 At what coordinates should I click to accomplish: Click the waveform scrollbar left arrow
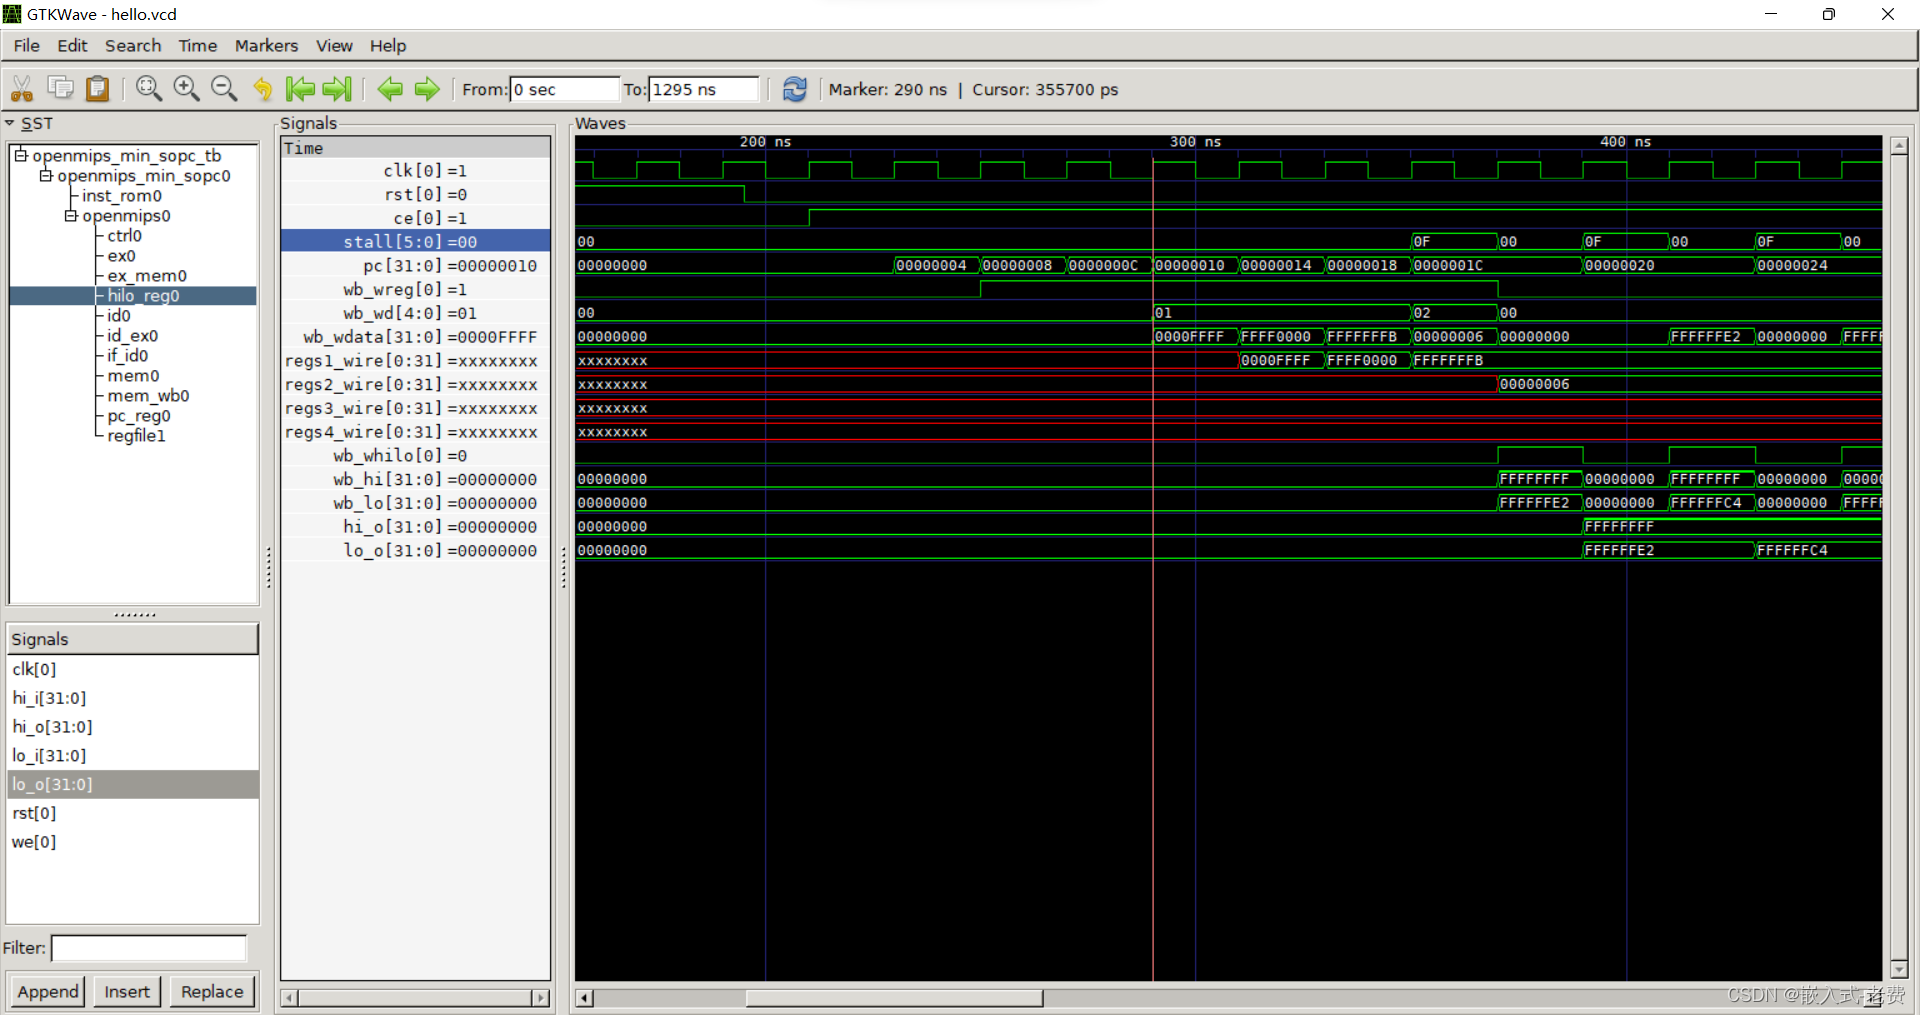point(584,997)
